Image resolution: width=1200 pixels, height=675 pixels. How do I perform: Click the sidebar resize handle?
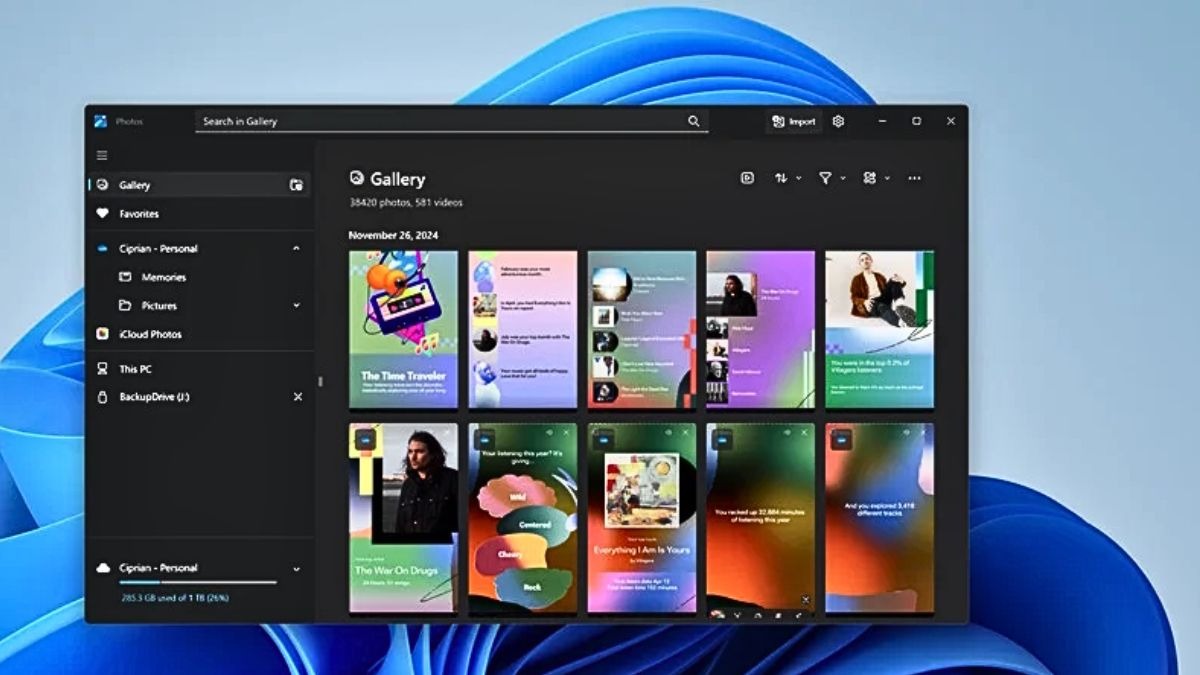tap(320, 381)
